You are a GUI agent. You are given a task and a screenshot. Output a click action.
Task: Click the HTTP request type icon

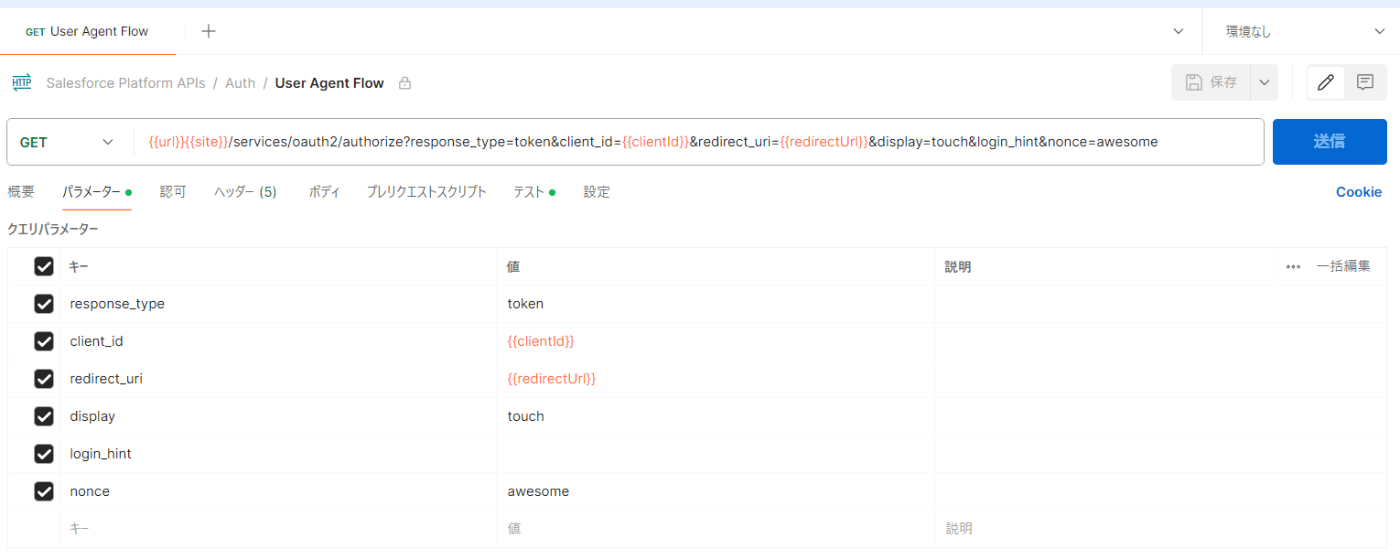tap(21, 83)
